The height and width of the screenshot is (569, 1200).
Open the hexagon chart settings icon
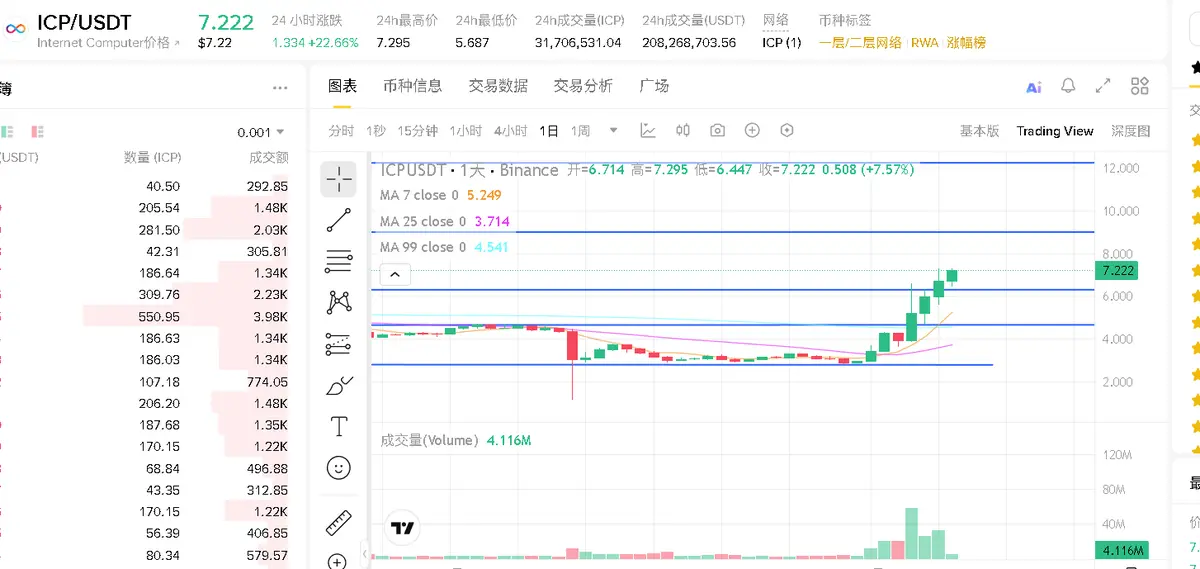(787, 130)
